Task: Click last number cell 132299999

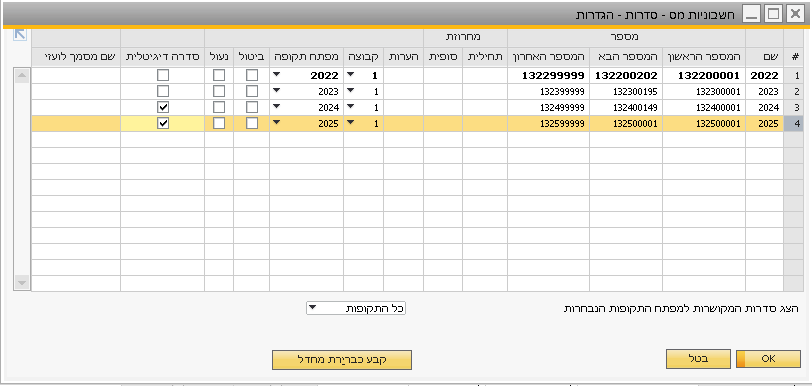Action: pos(548,75)
